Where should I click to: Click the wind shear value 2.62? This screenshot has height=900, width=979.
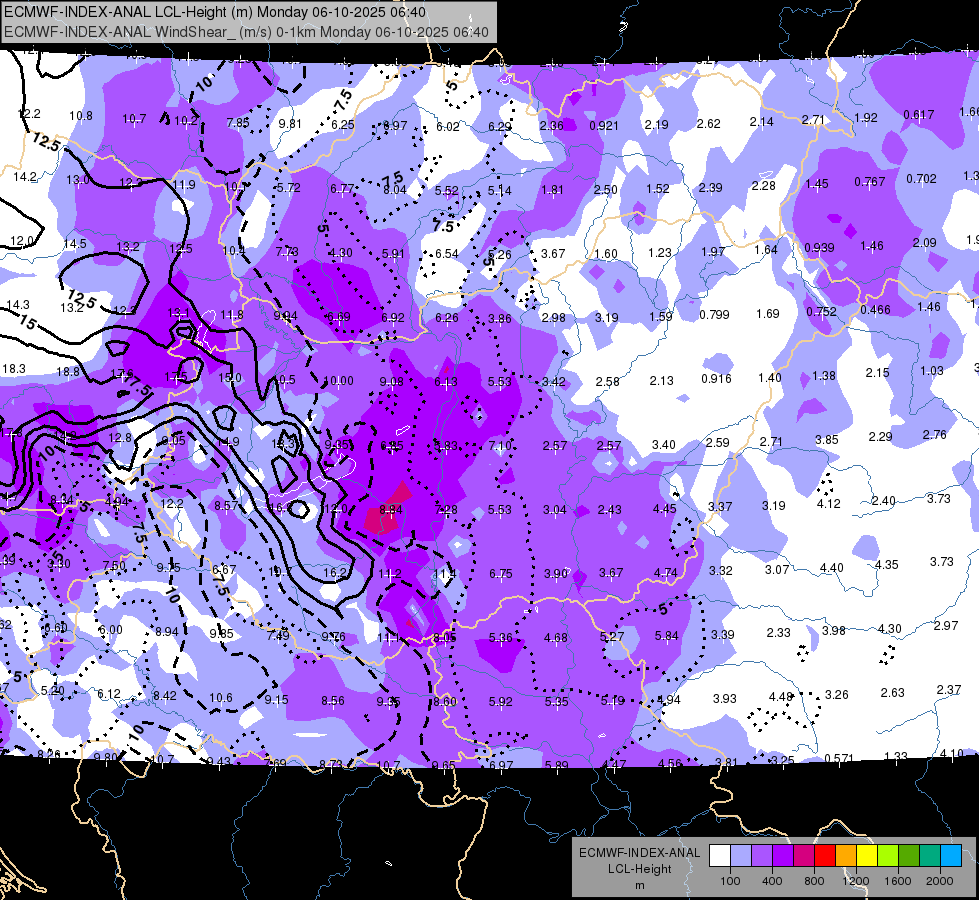point(709,124)
